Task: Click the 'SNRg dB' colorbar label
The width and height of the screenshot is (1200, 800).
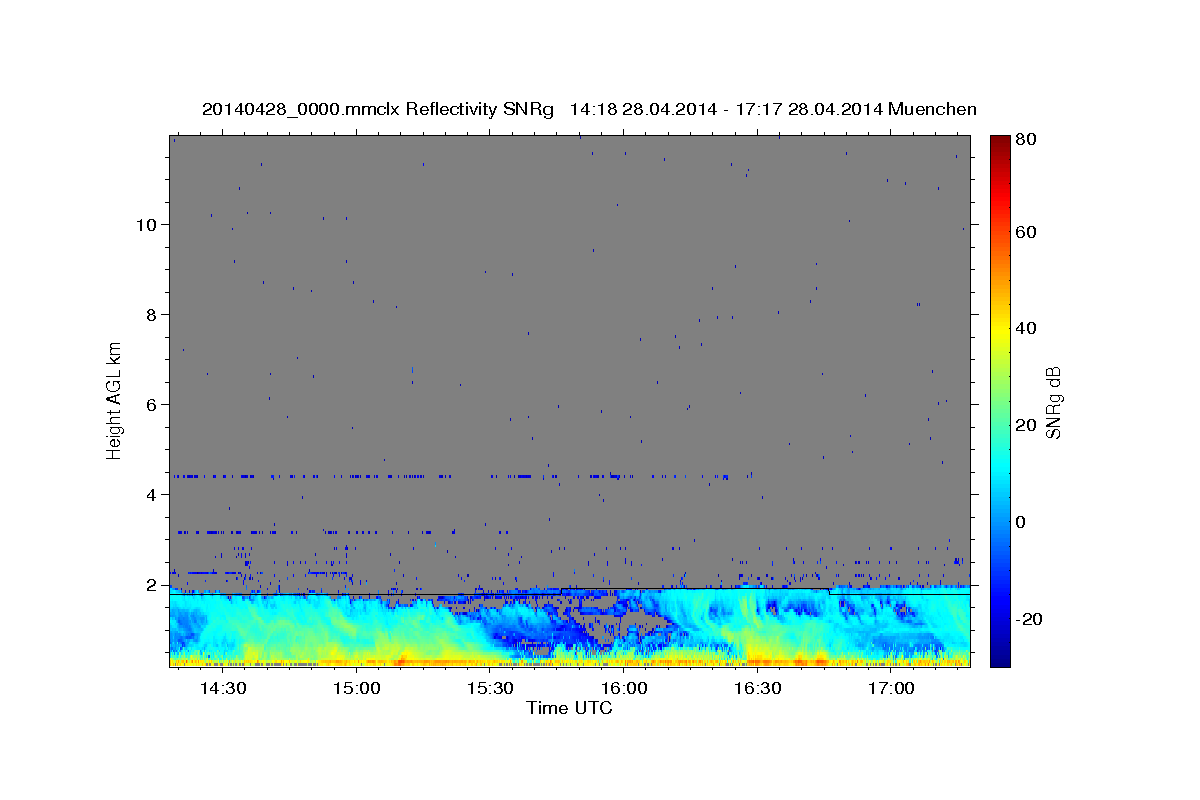Action: [x=1053, y=402]
